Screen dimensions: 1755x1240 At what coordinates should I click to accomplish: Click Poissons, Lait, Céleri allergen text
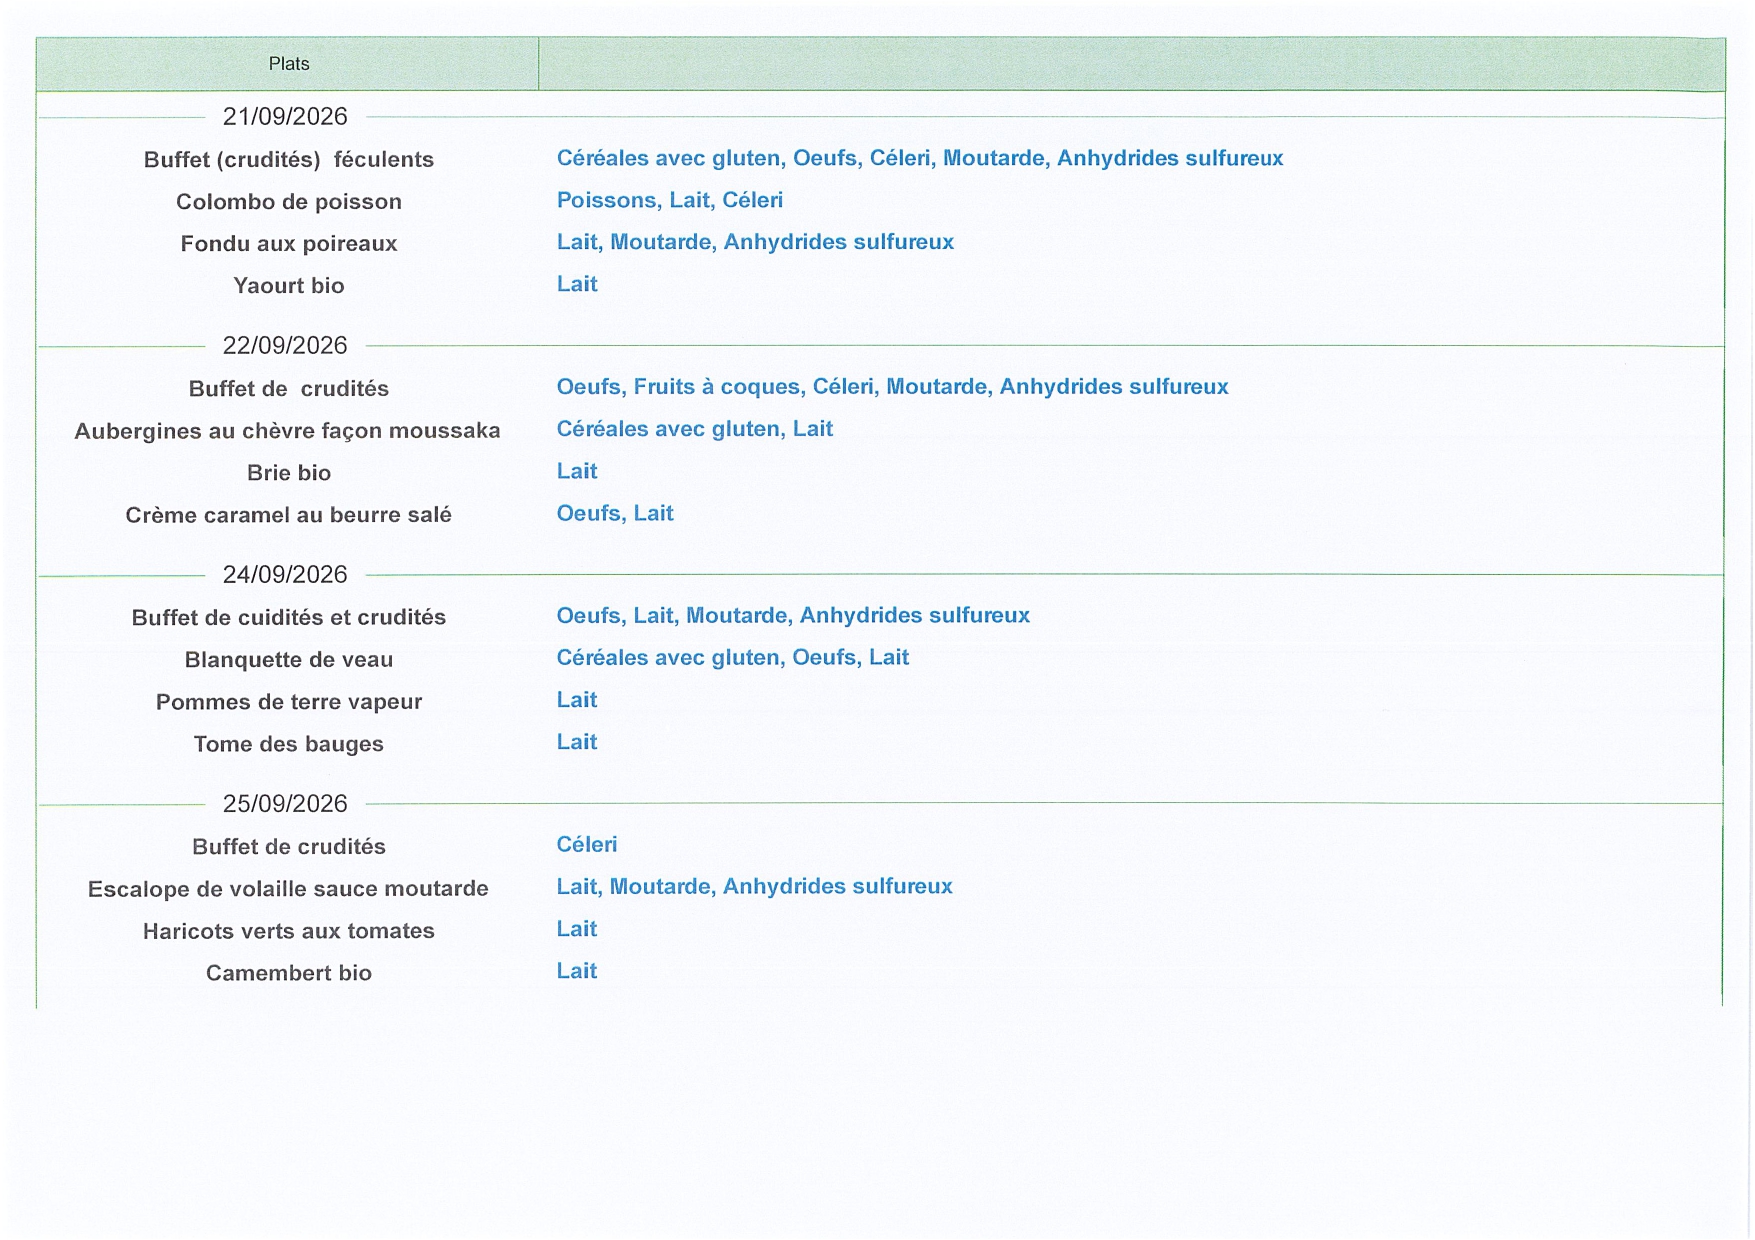[670, 200]
